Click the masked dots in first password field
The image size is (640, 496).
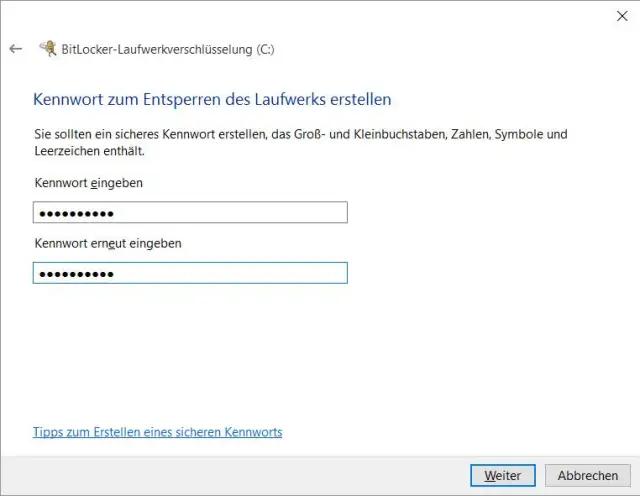(75, 214)
